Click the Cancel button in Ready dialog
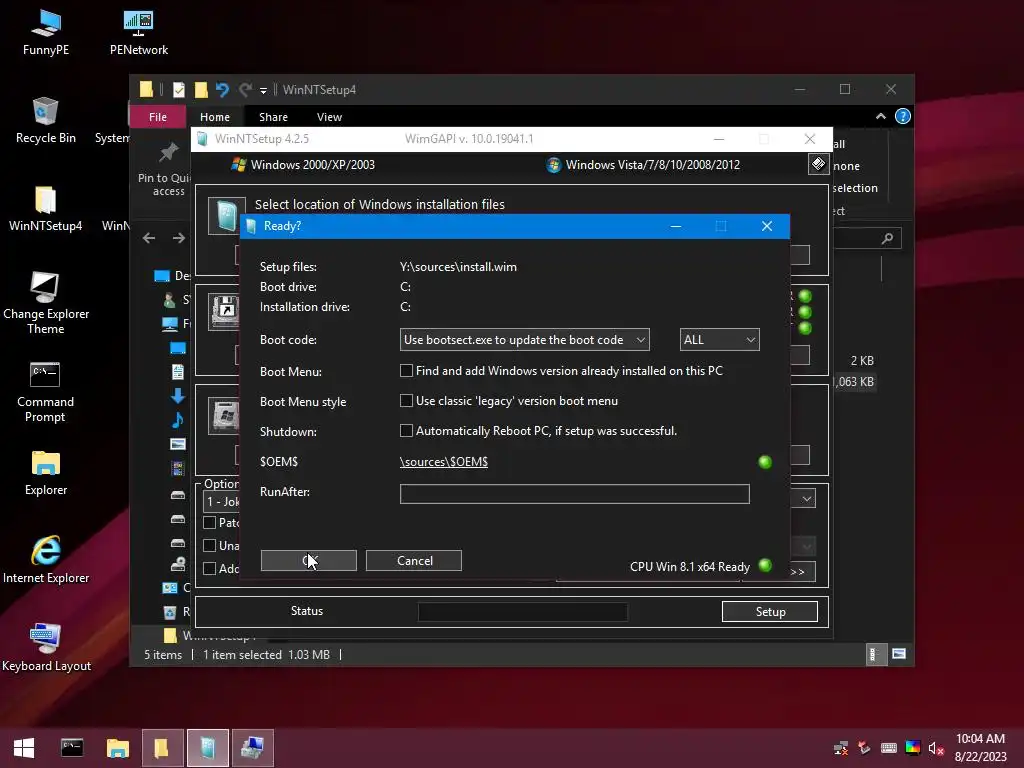Image resolution: width=1024 pixels, height=768 pixels. [414, 560]
